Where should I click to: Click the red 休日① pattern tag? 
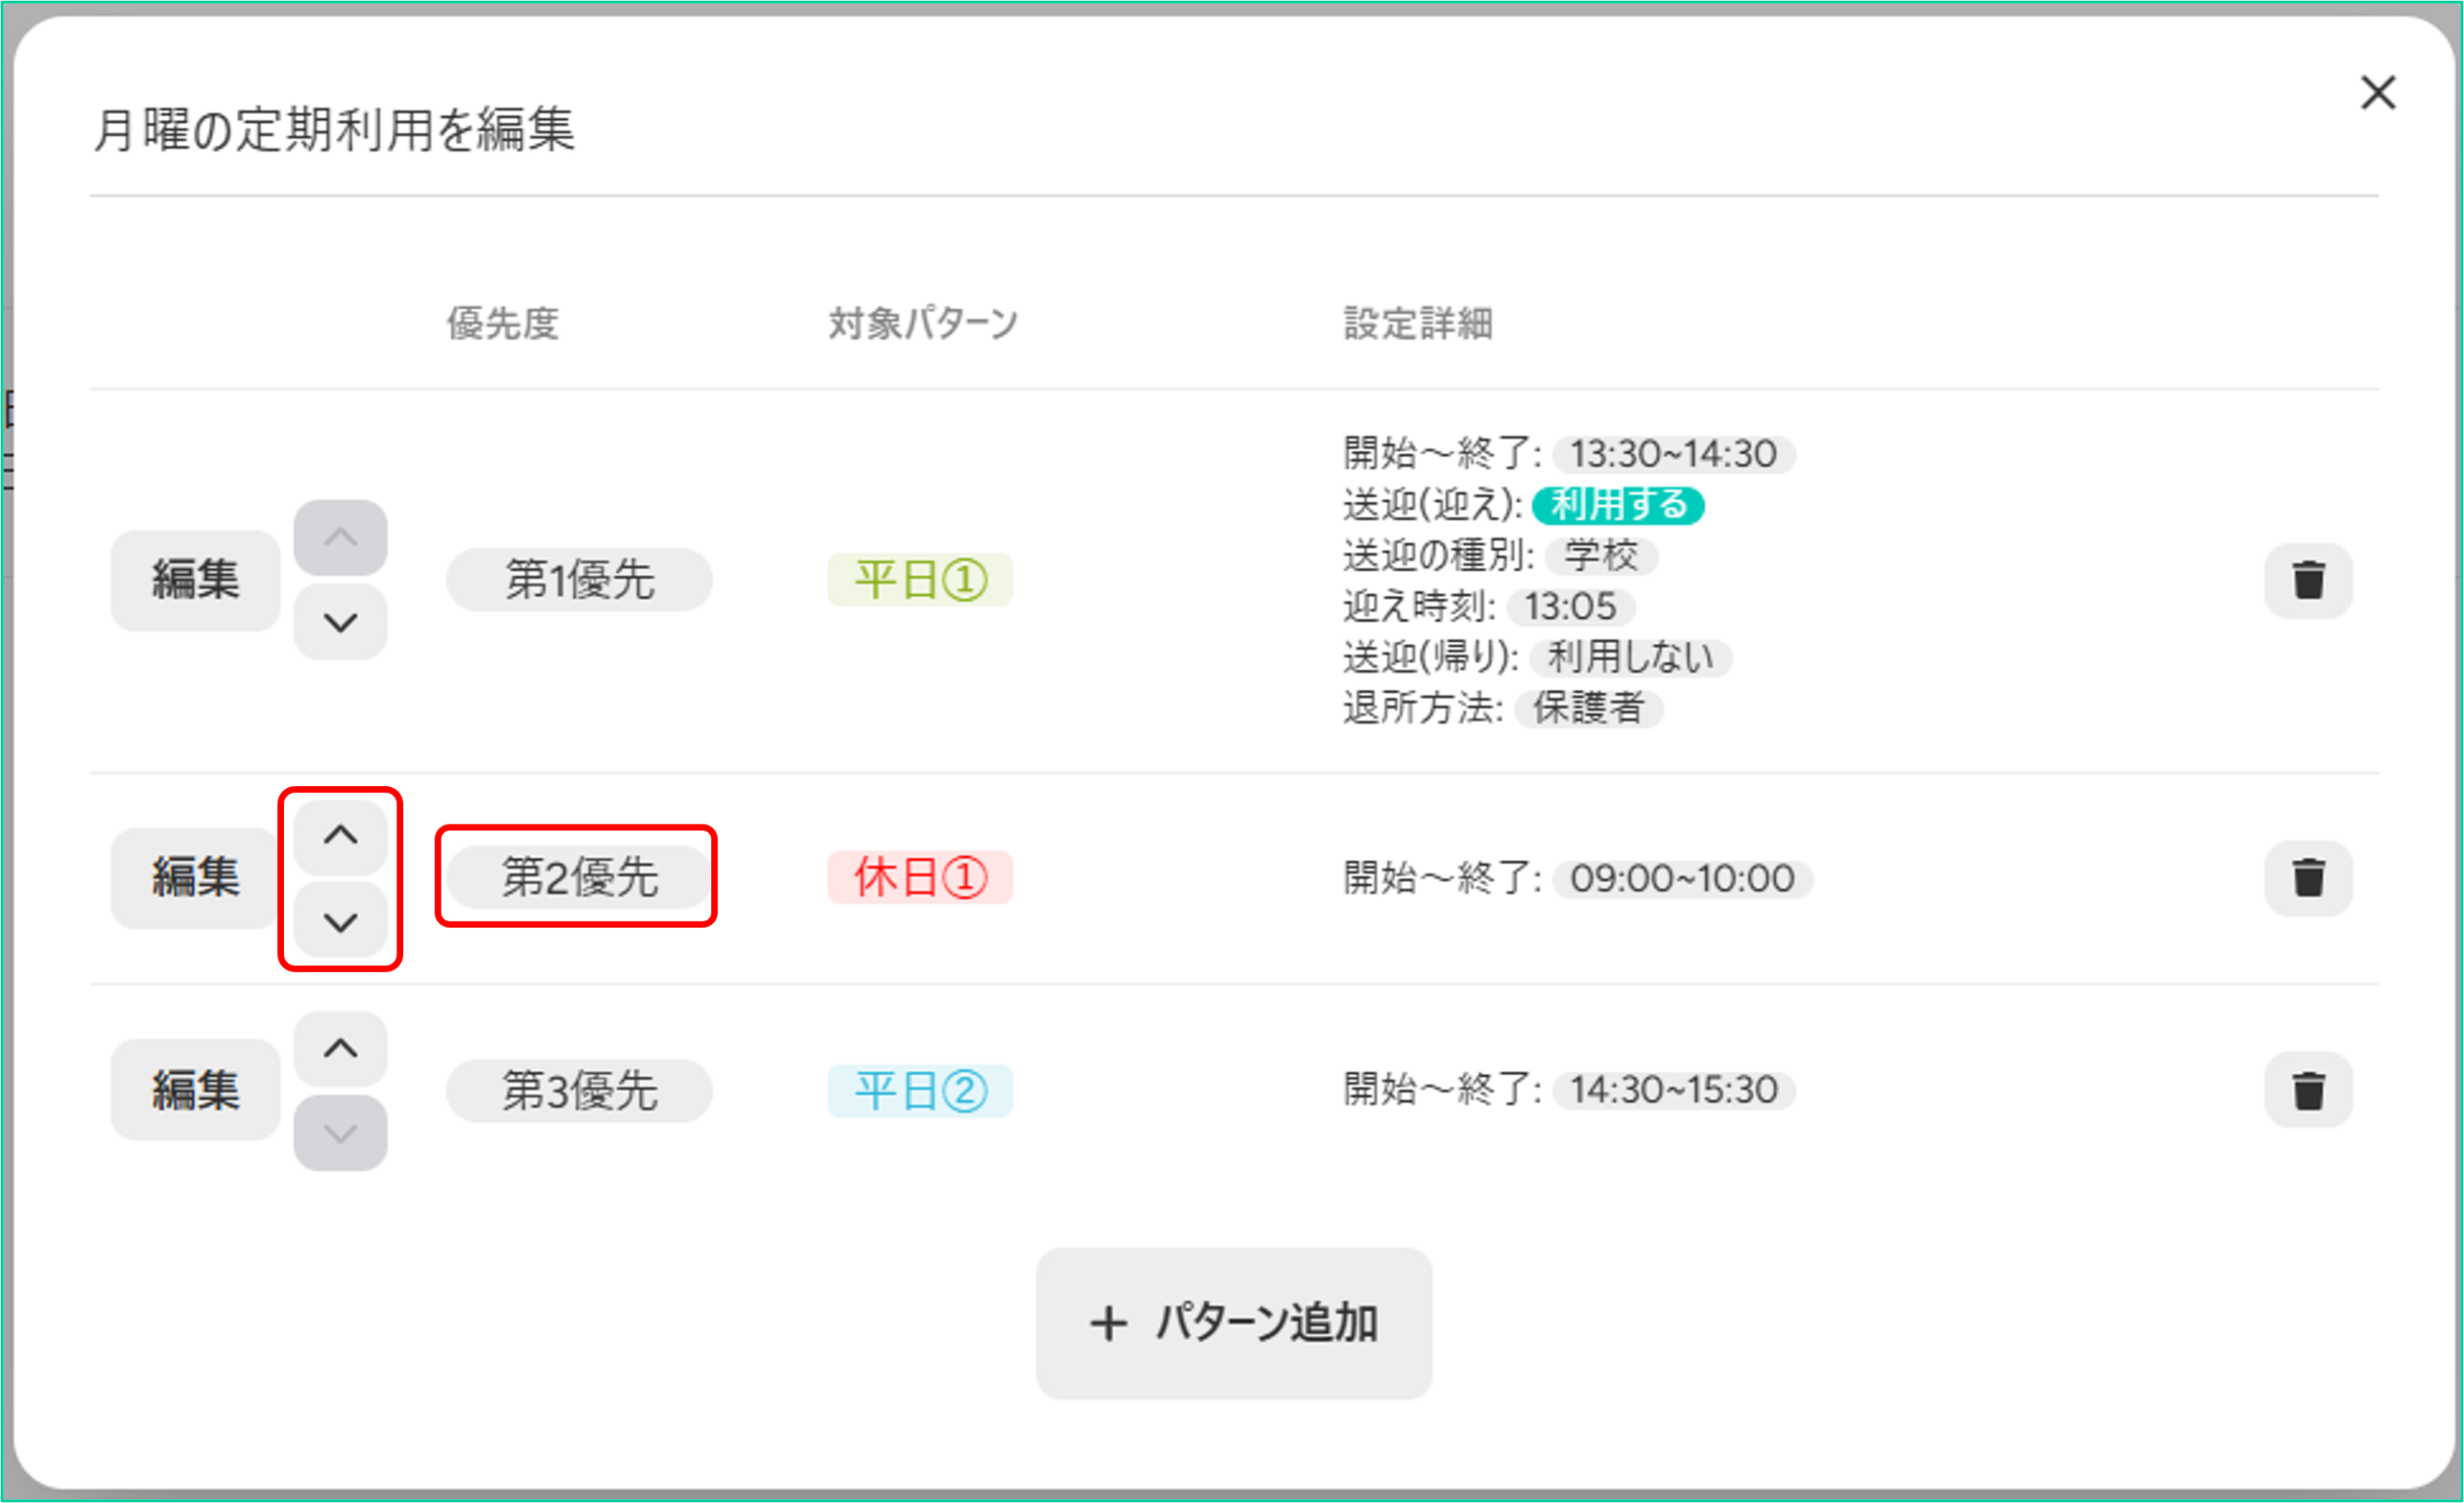point(919,878)
